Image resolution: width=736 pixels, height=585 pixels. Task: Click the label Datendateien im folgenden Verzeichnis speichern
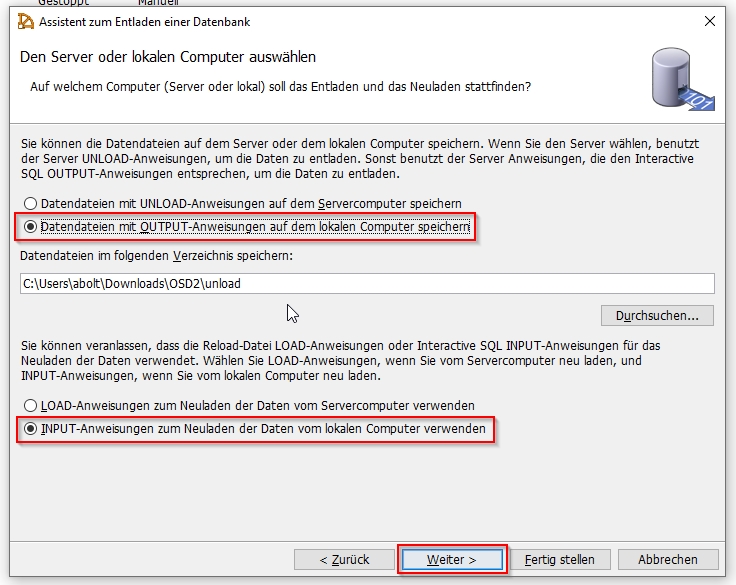pos(154,257)
